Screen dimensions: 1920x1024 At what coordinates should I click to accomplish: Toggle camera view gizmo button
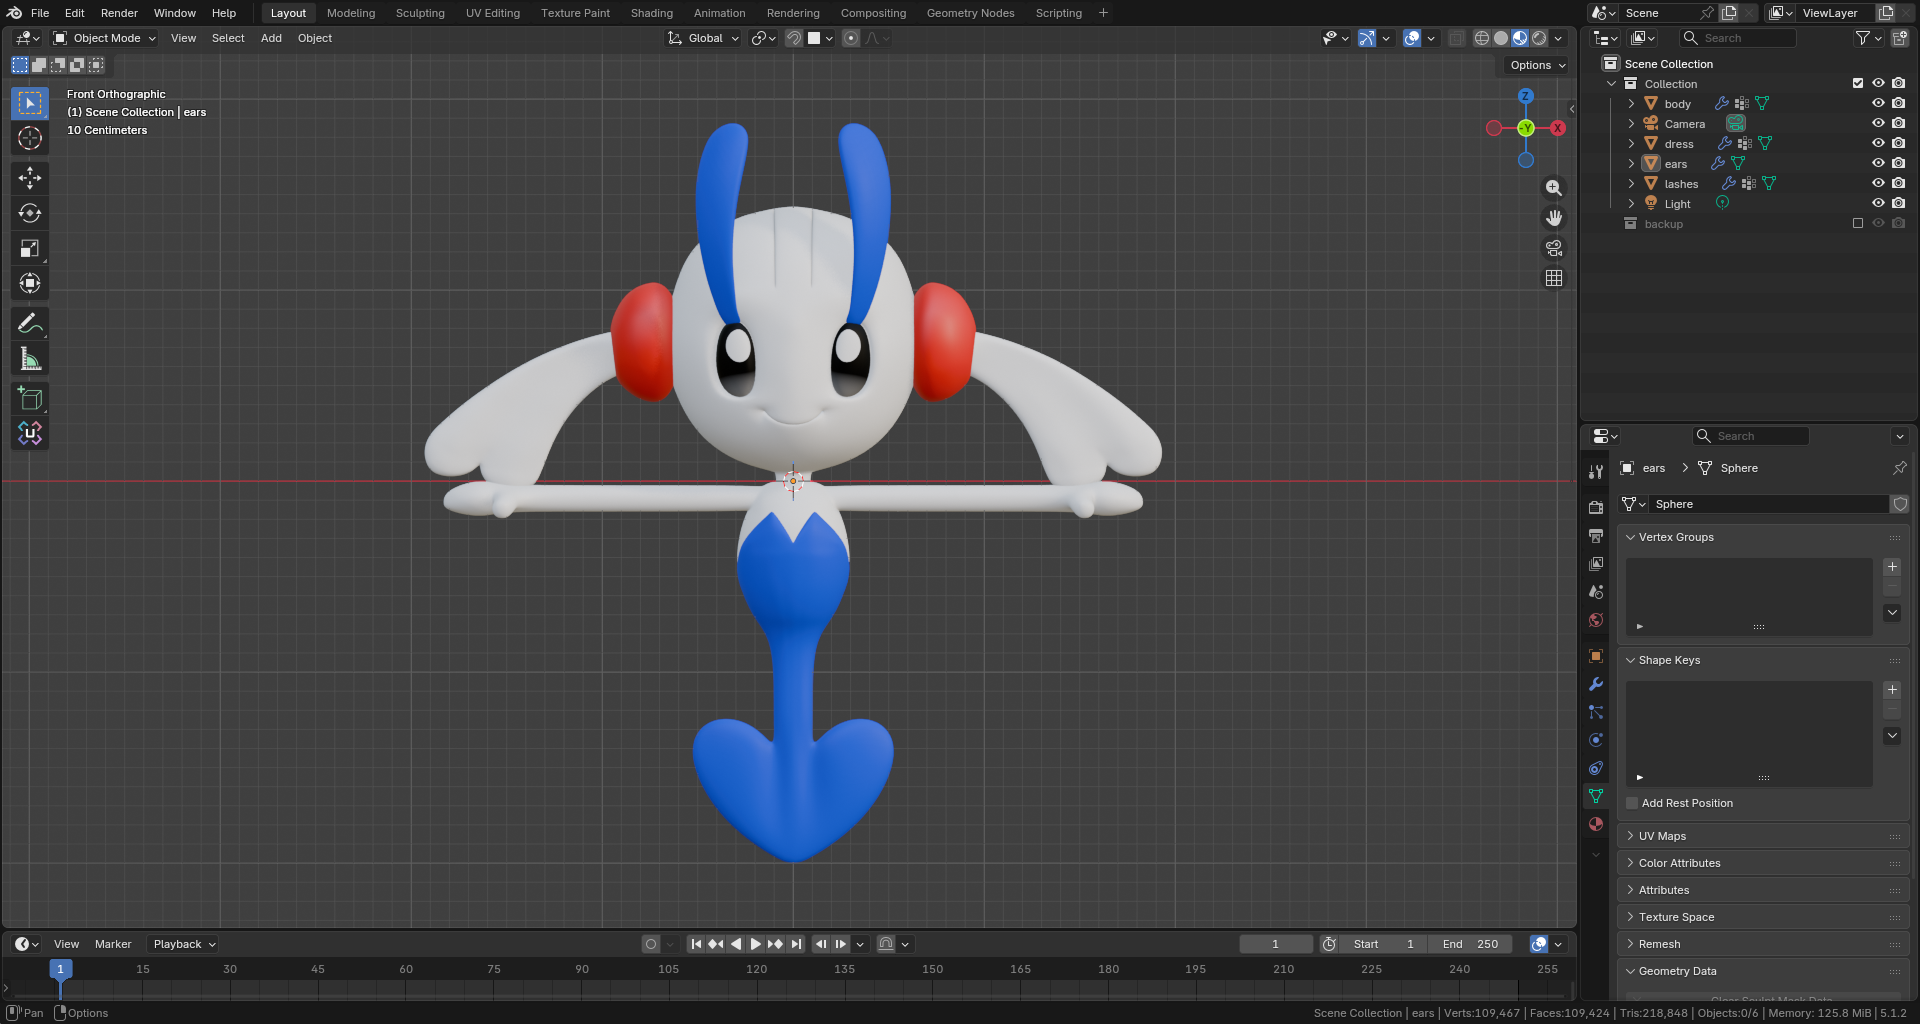(1554, 248)
